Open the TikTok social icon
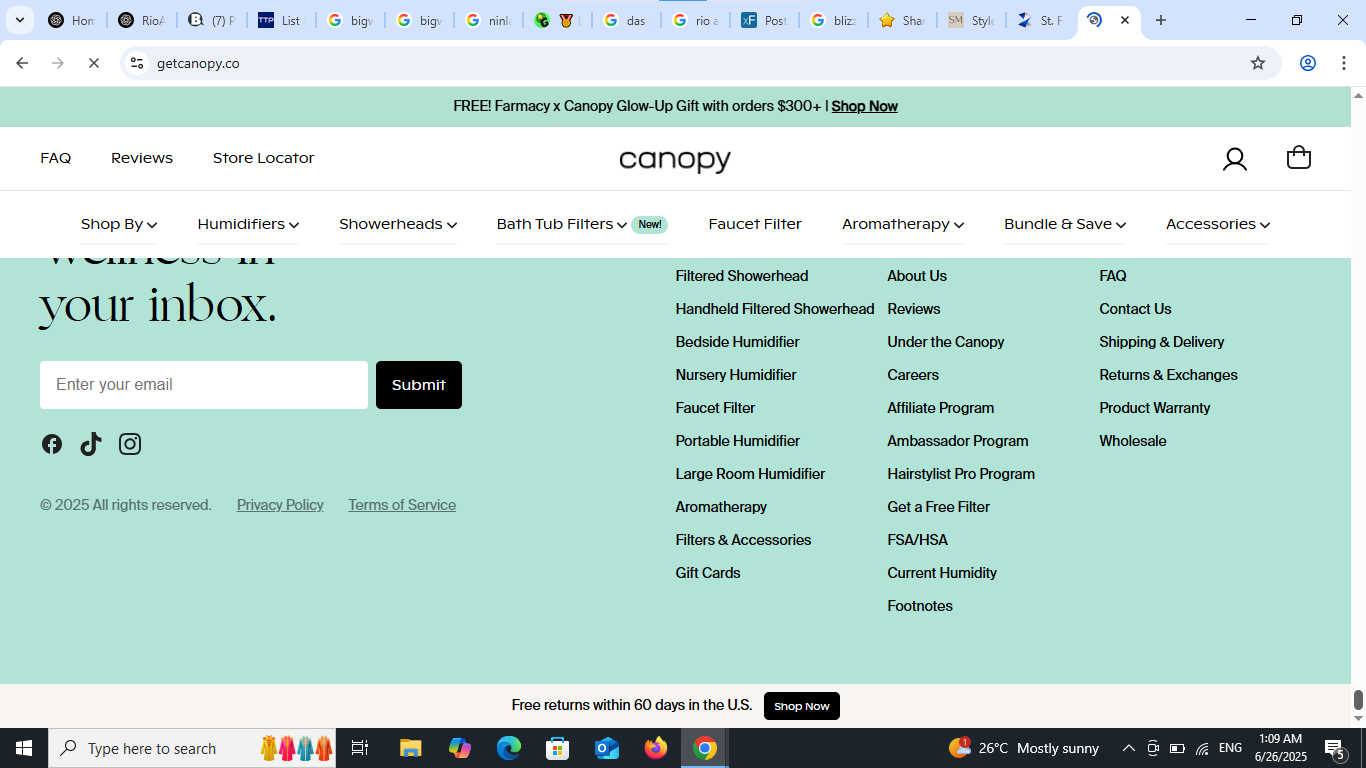 [91, 444]
